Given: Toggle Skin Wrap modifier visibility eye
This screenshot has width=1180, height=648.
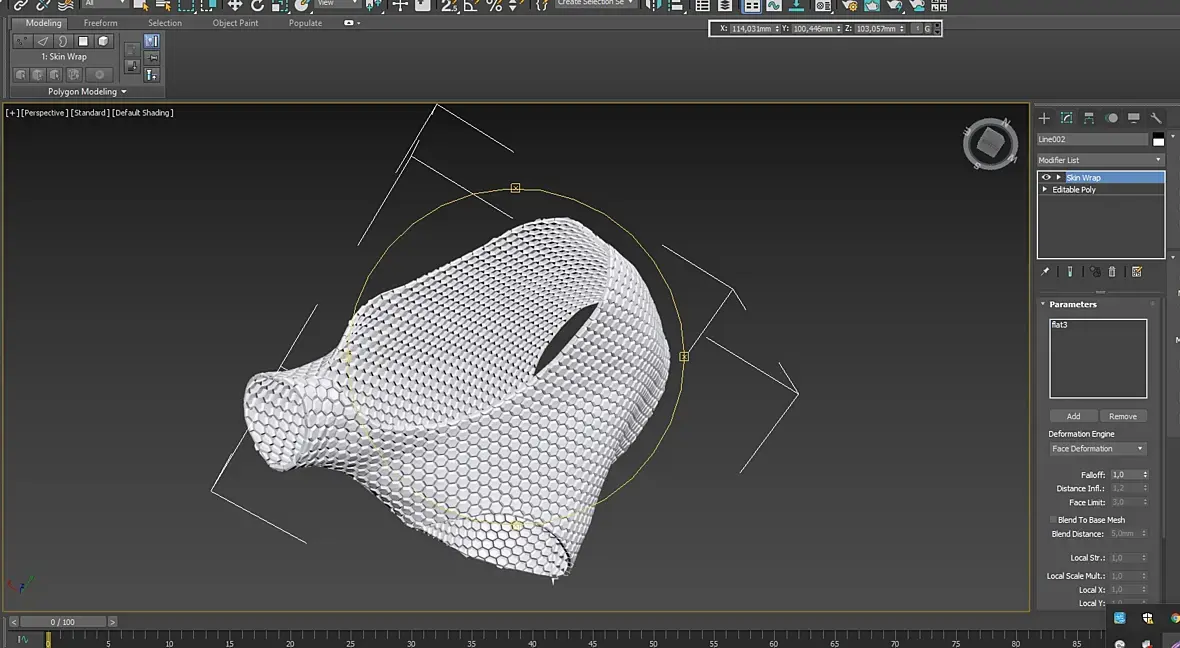Looking at the screenshot, I should 1046,177.
